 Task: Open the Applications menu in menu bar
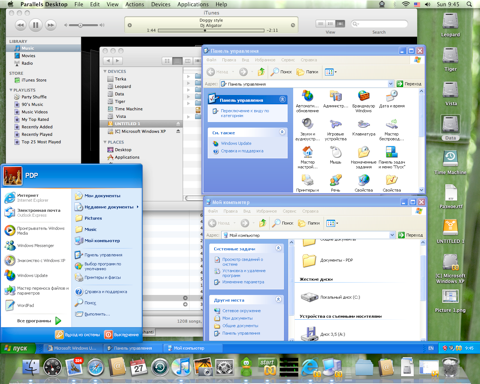[193, 4]
